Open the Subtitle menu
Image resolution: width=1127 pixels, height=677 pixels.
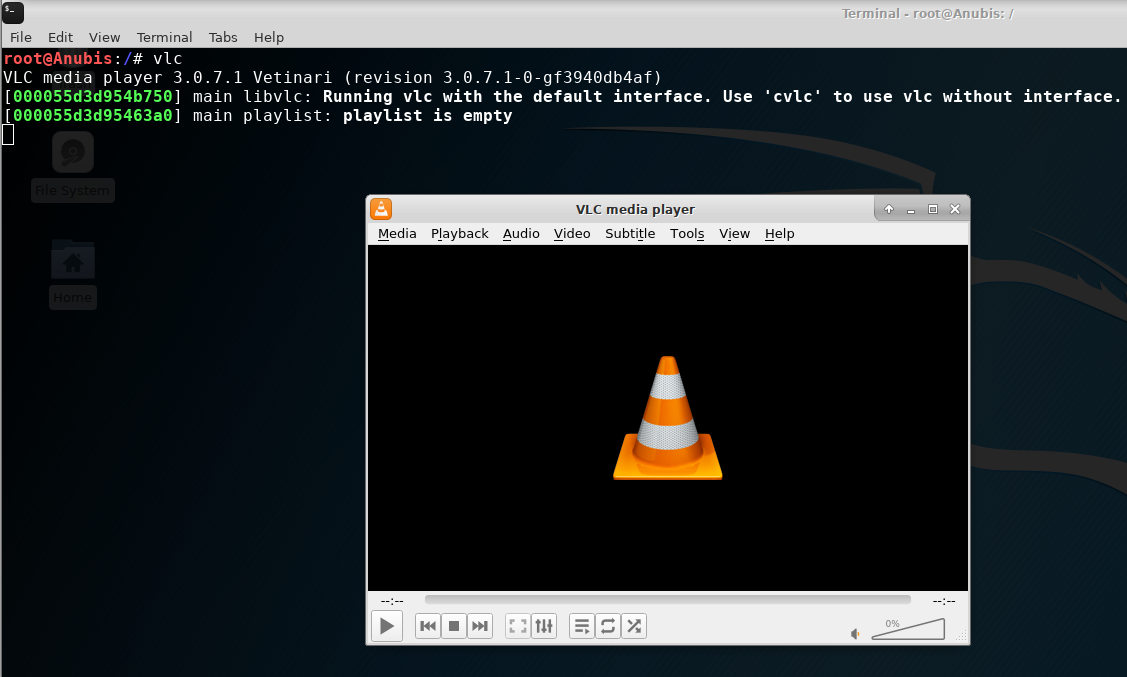[x=630, y=234]
